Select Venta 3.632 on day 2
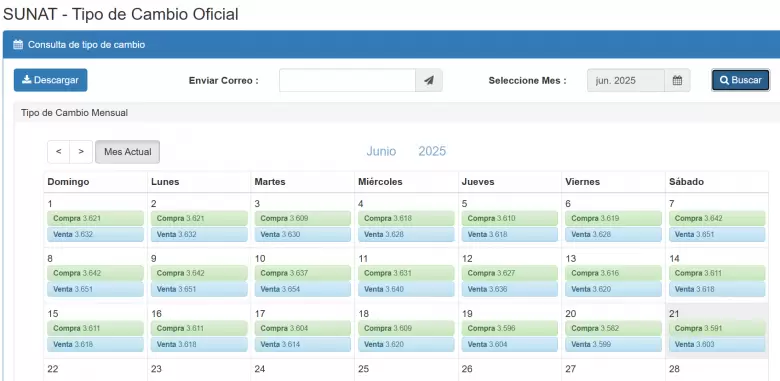This screenshot has height=381, width=780. click(199, 234)
